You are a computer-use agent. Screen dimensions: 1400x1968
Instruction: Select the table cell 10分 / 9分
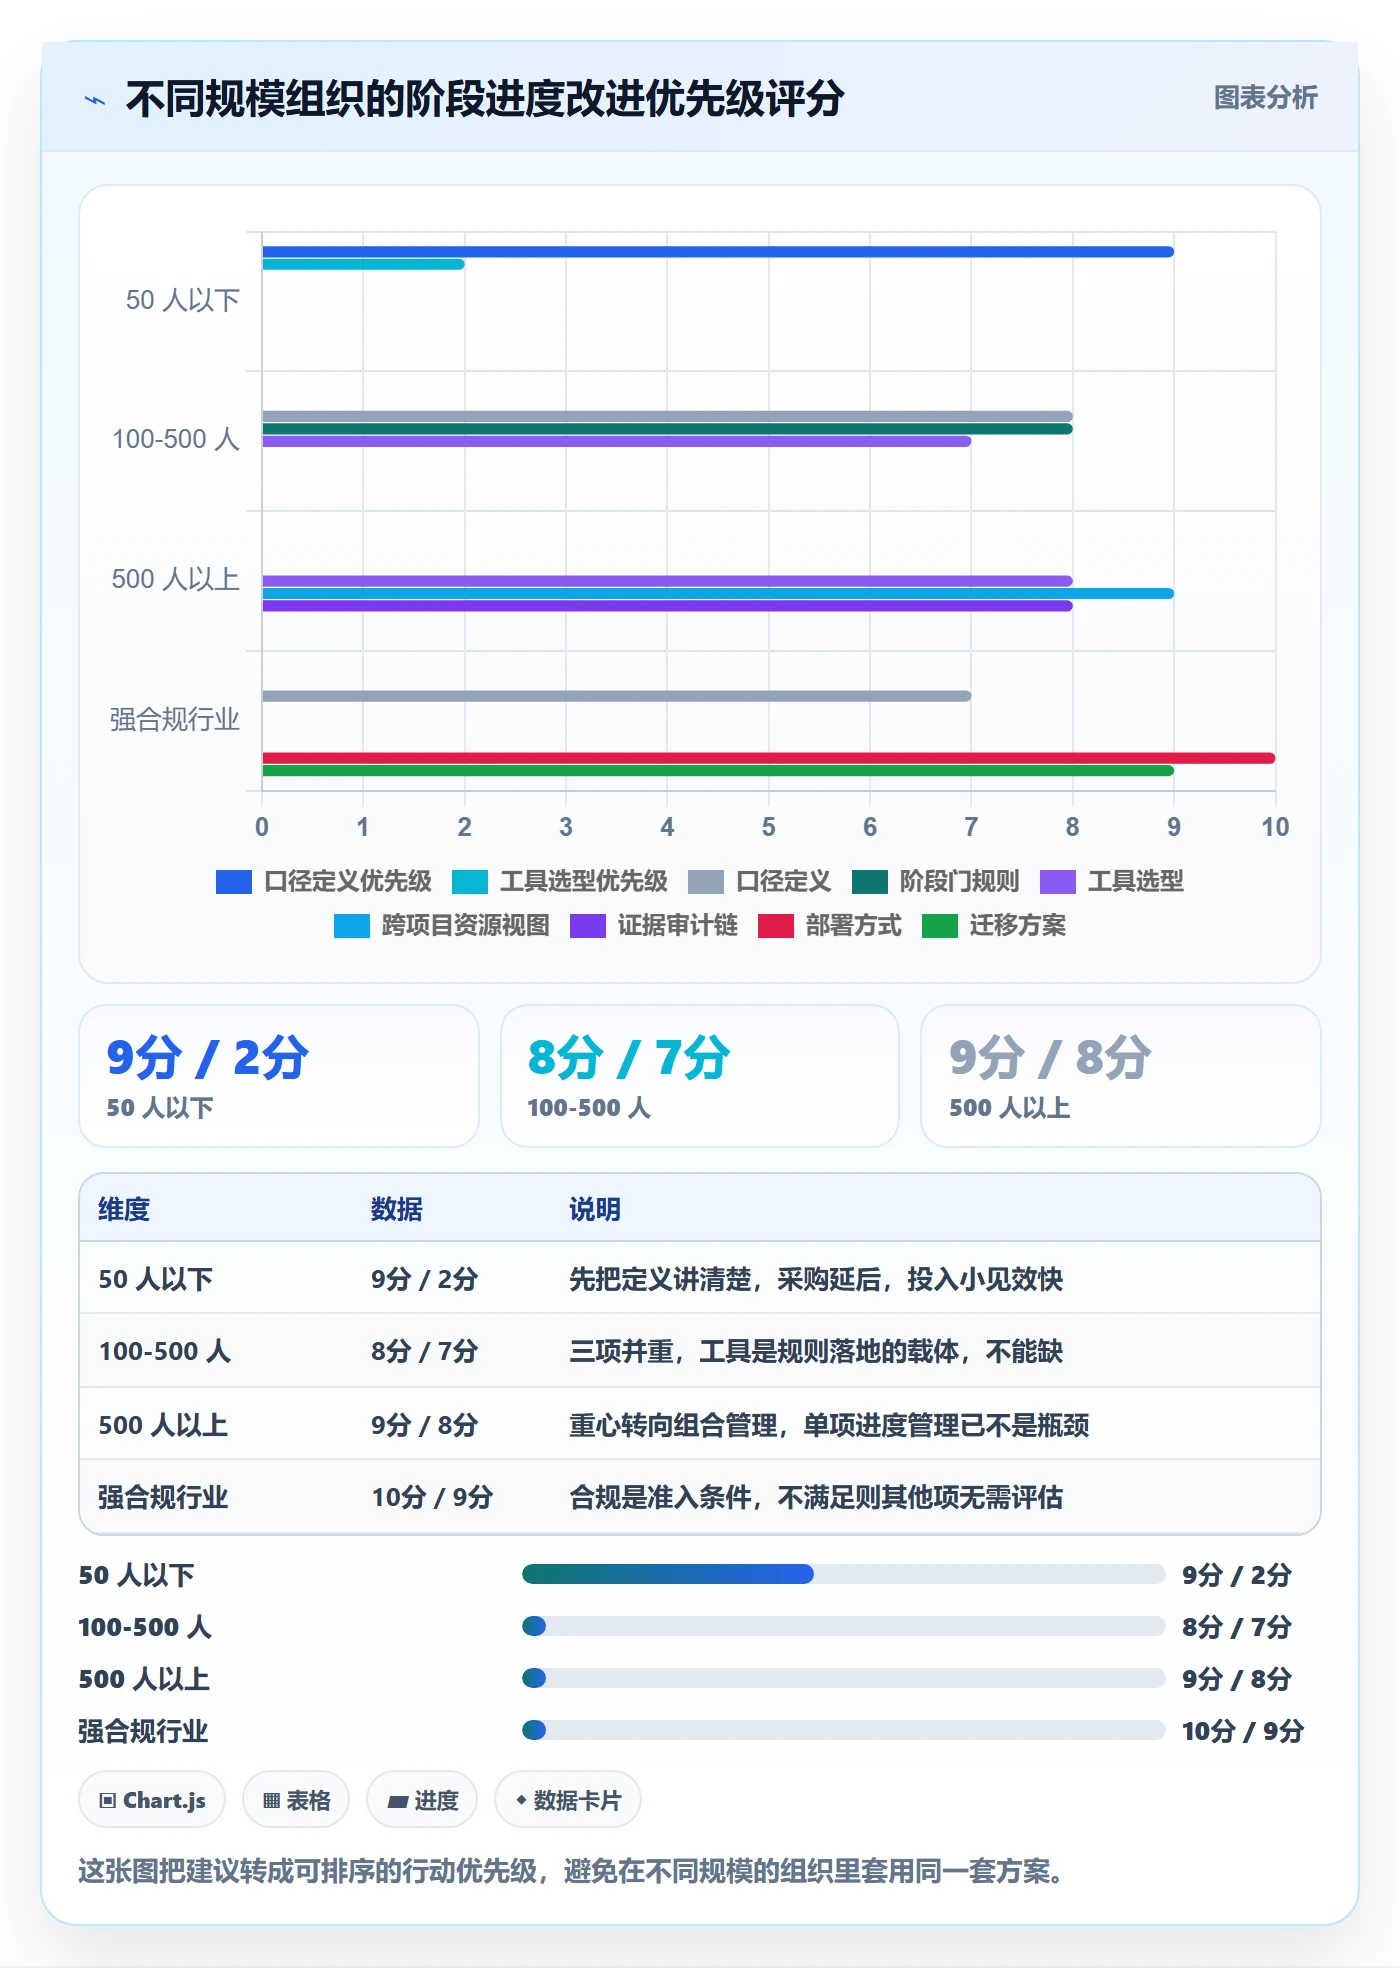(x=432, y=1498)
